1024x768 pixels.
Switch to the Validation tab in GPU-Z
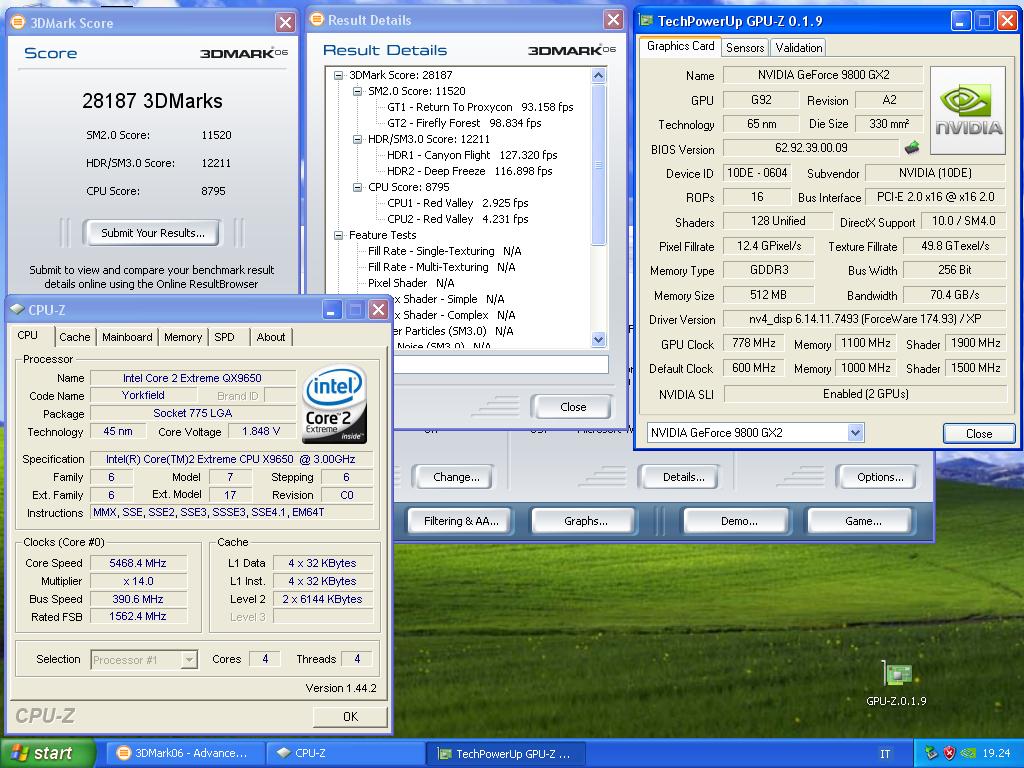(799, 48)
